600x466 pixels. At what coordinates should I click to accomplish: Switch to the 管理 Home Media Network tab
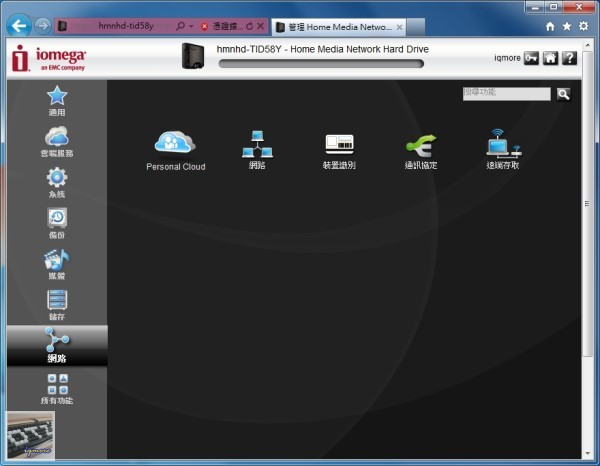click(339, 27)
